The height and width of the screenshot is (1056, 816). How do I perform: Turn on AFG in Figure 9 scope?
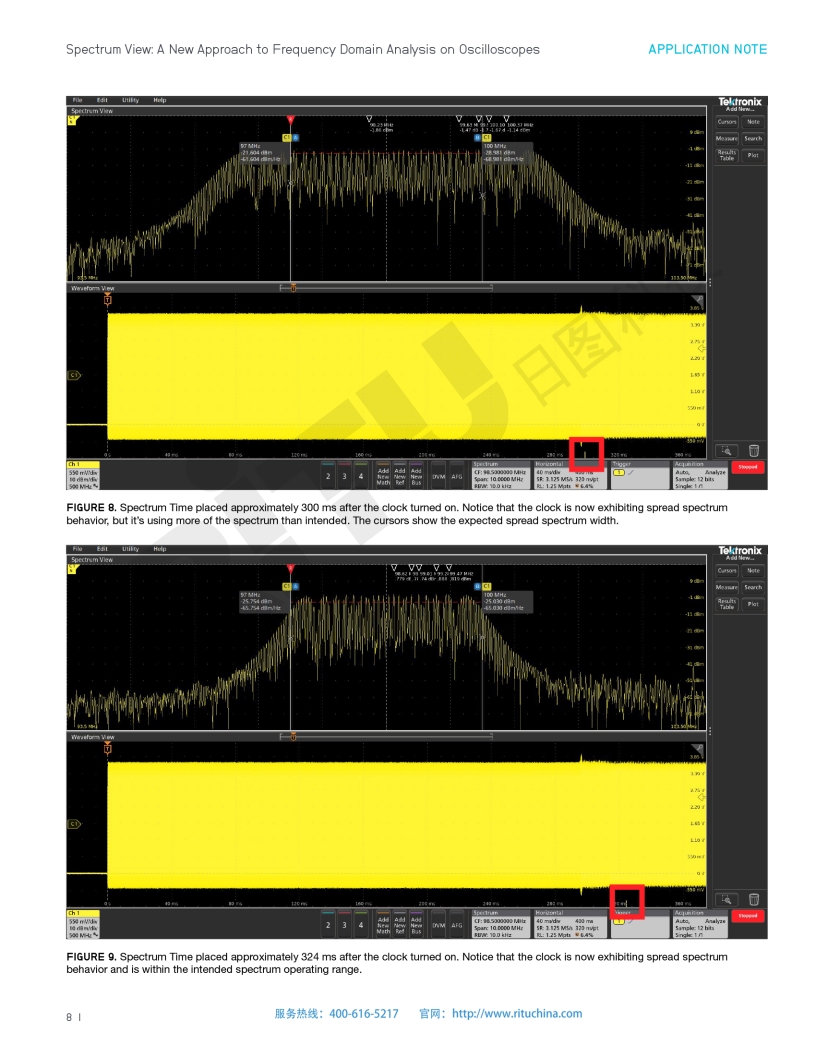click(x=456, y=926)
